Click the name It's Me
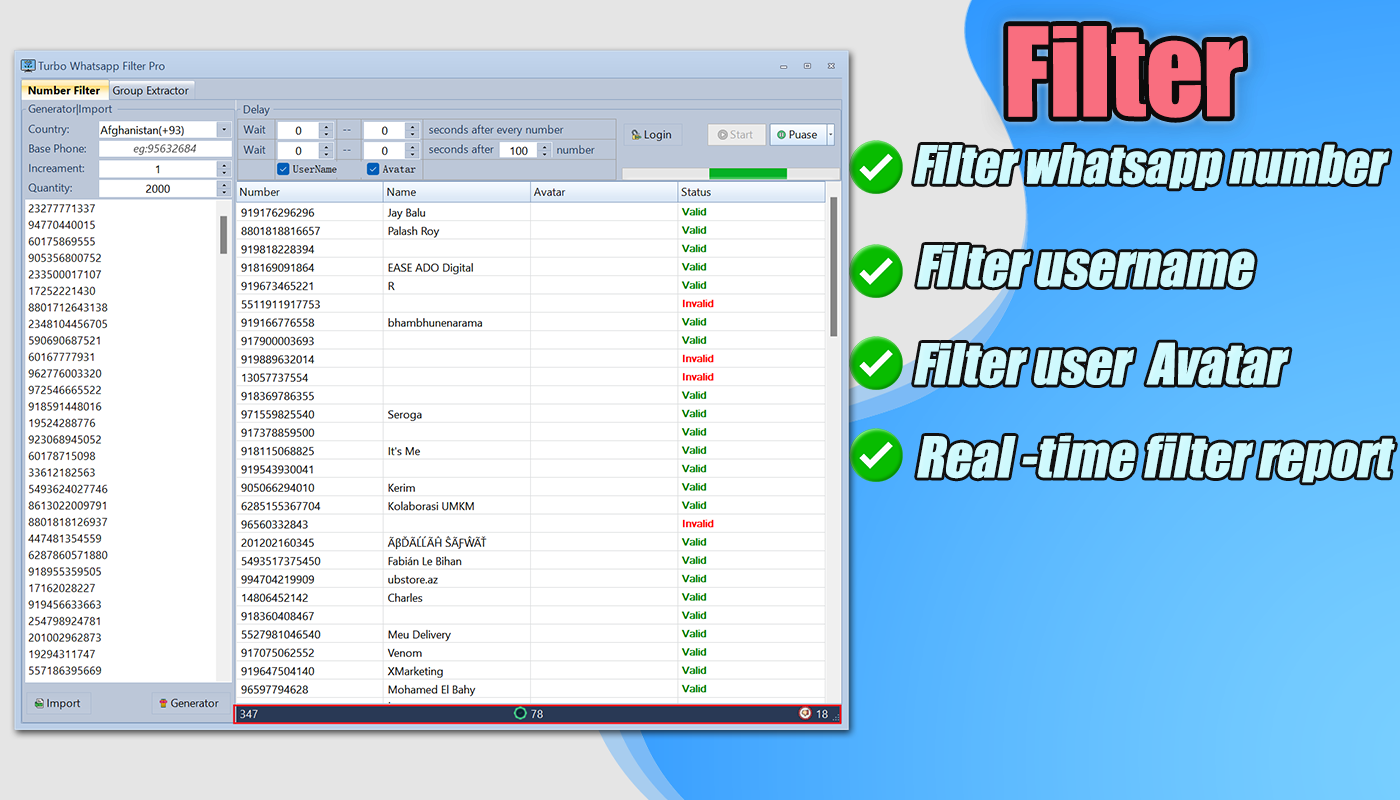This screenshot has width=1400, height=800. (403, 451)
